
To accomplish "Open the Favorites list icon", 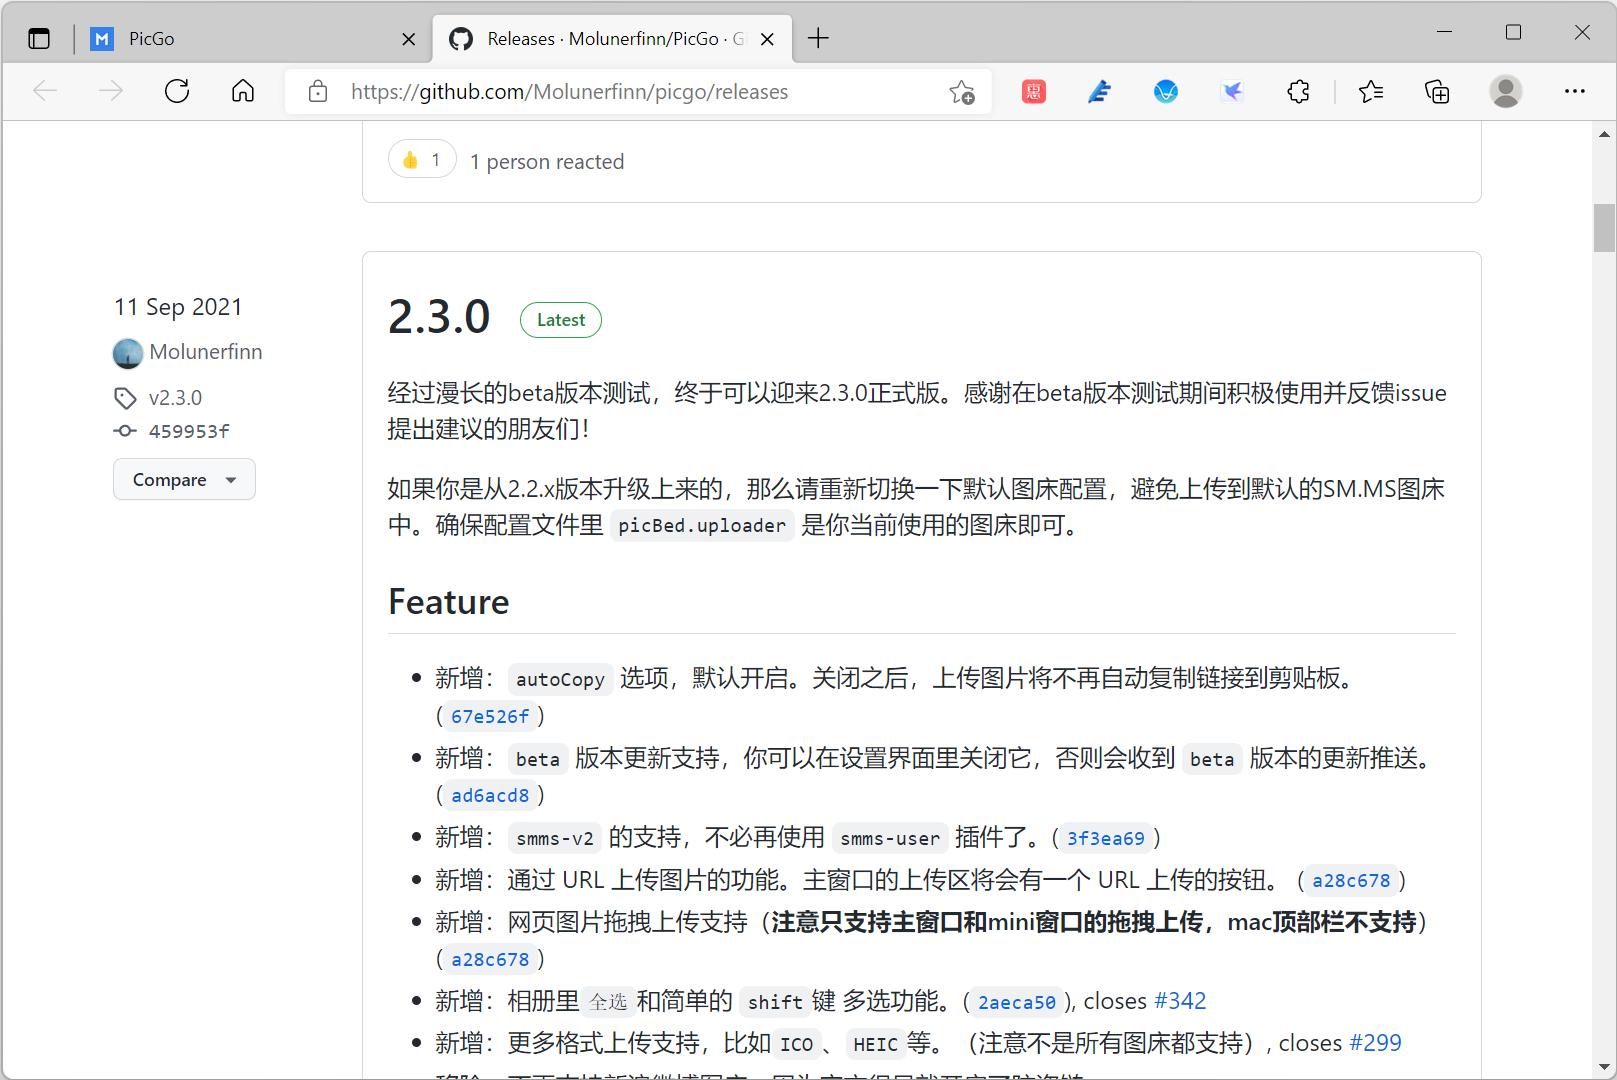I will (1371, 91).
